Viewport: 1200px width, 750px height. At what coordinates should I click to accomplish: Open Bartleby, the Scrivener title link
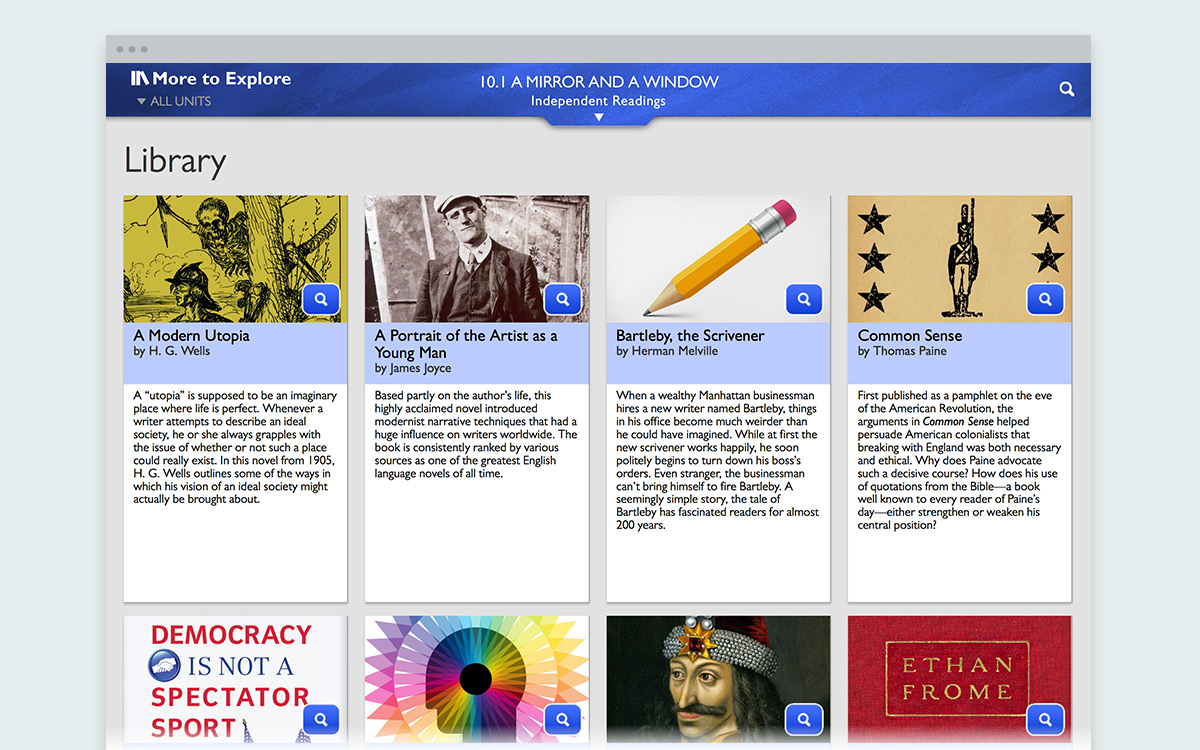click(690, 336)
